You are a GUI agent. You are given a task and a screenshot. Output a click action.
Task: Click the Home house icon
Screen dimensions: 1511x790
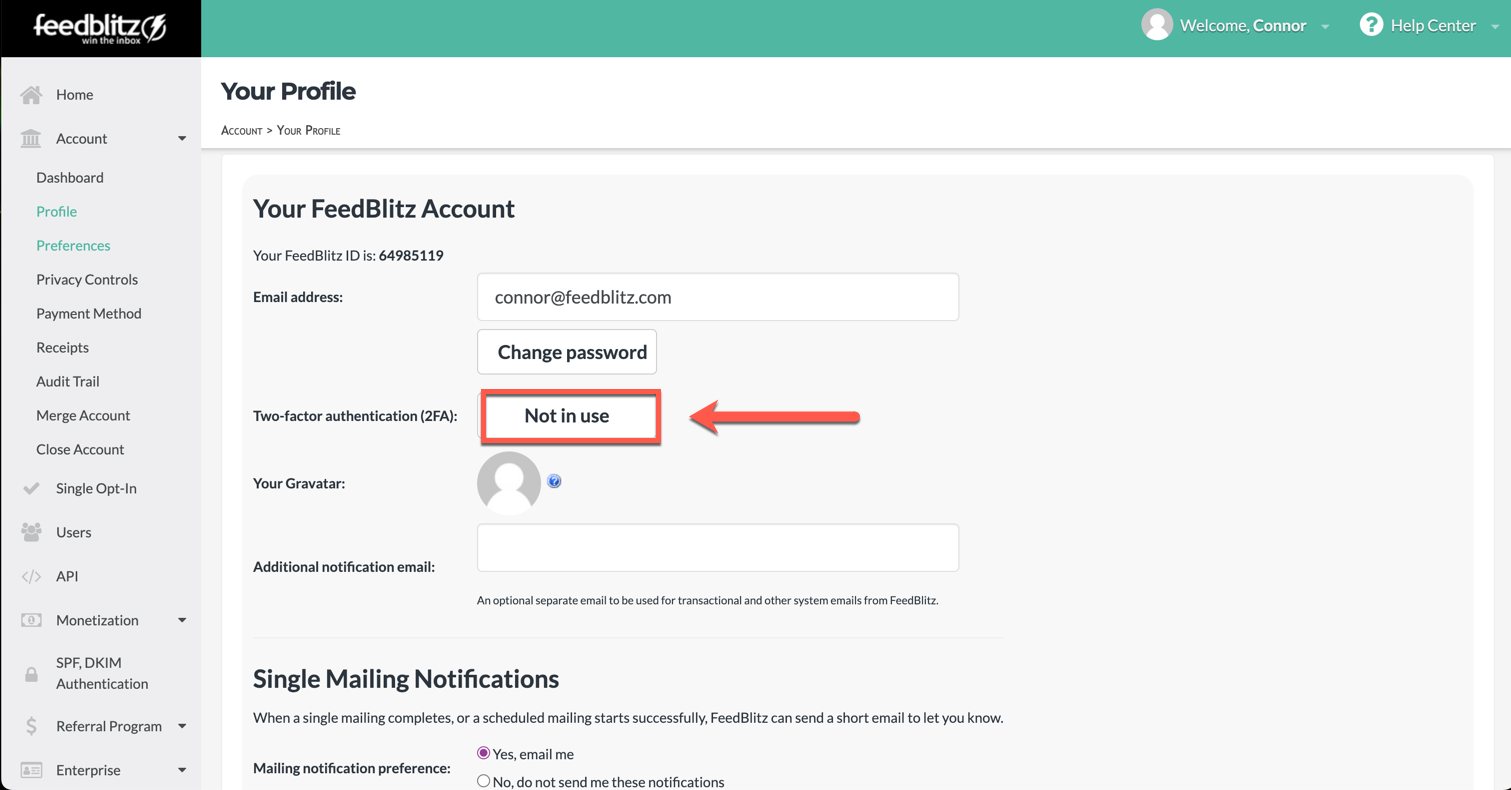[31, 95]
